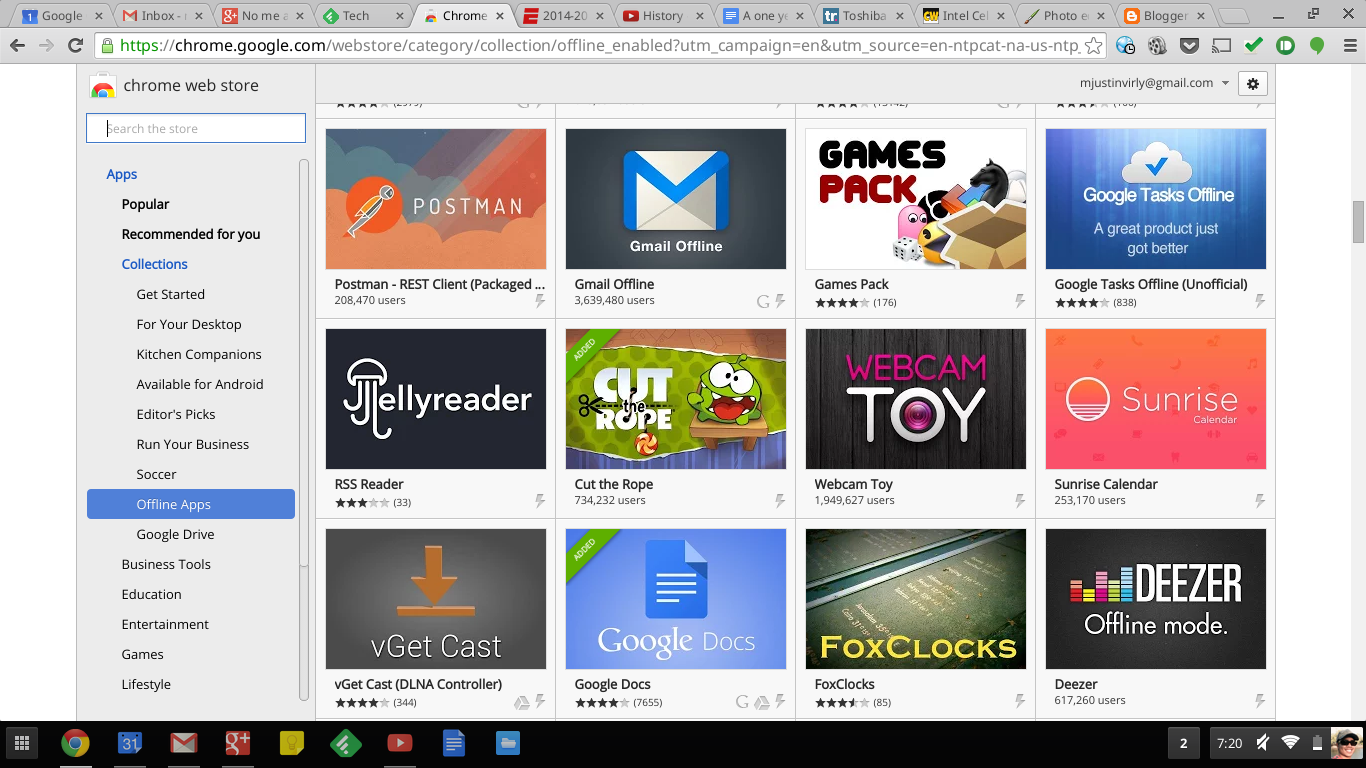Launch Chrome from the shelf
The height and width of the screenshot is (768, 1366).
point(75,743)
